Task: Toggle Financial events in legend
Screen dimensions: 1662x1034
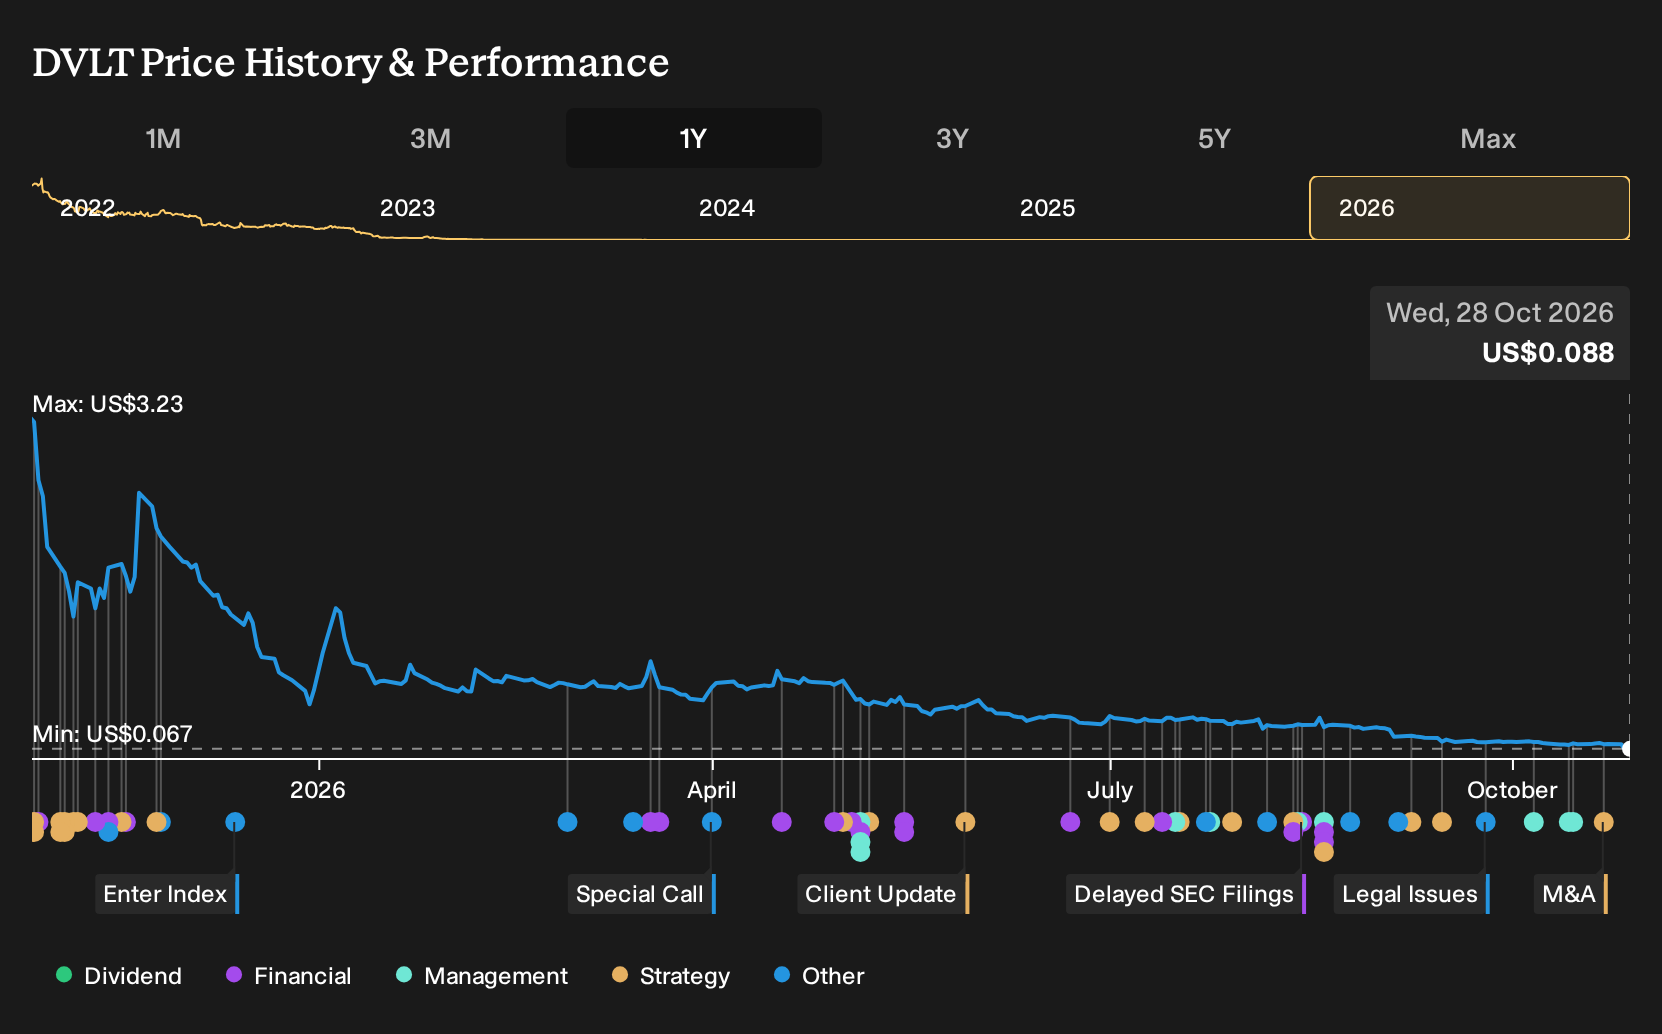Action: pyautogui.click(x=288, y=976)
